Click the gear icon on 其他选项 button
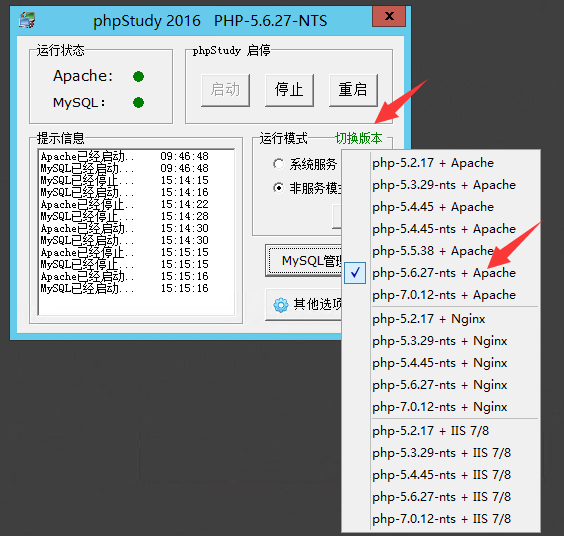The height and width of the screenshot is (536, 564). (281, 305)
